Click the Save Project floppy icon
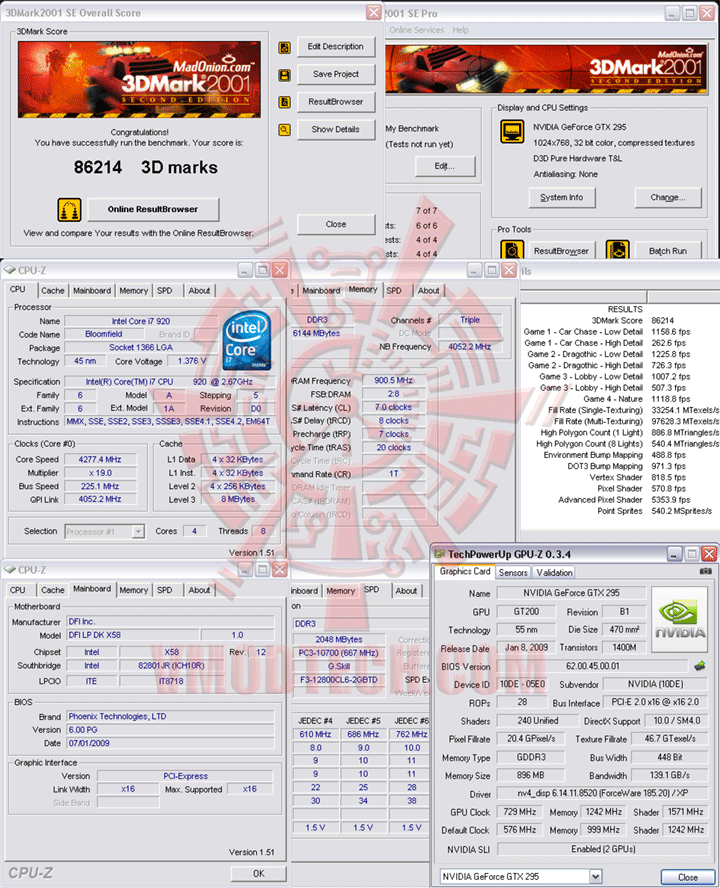Screen dimensions: 720x888 (x=284, y=75)
